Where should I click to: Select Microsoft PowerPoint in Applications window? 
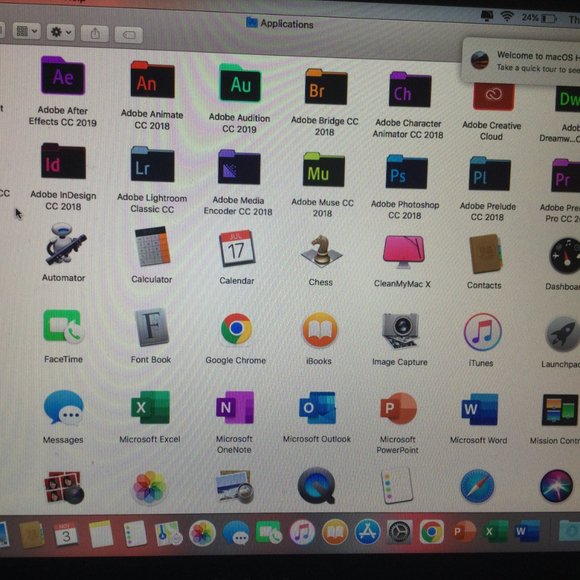(x=399, y=409)
